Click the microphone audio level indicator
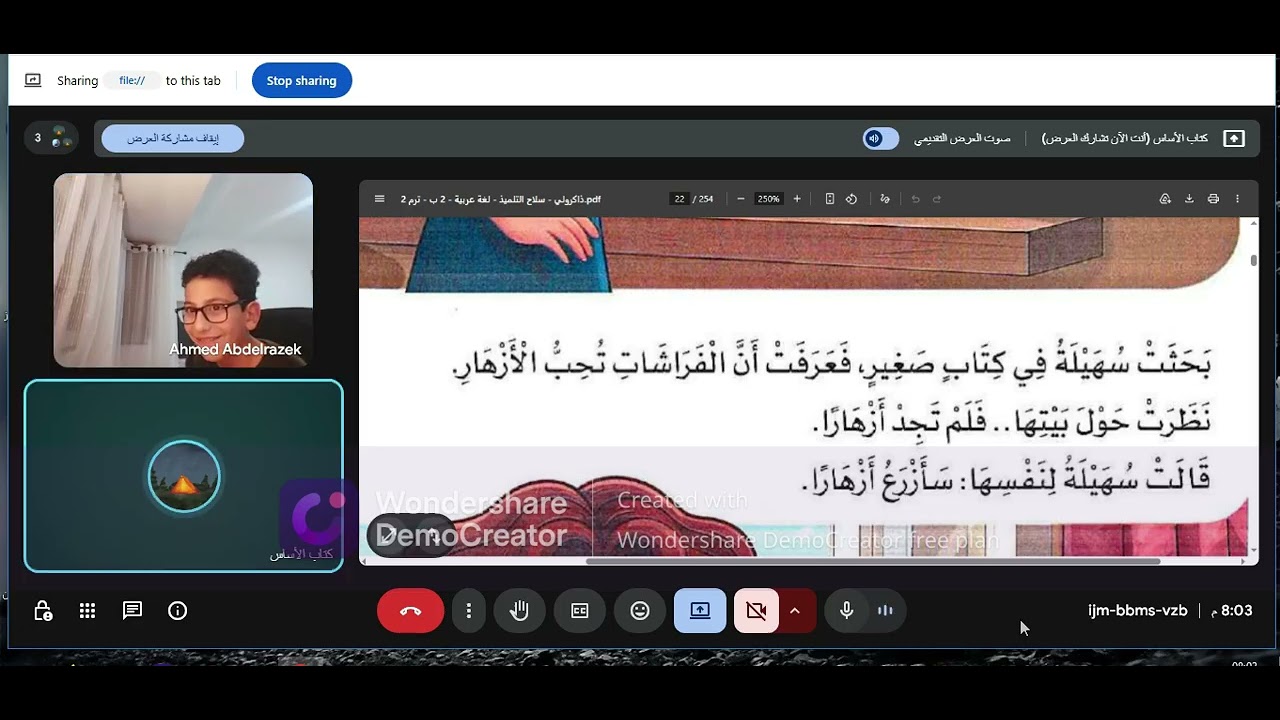1280x720 pixels. tap(885, 611)
